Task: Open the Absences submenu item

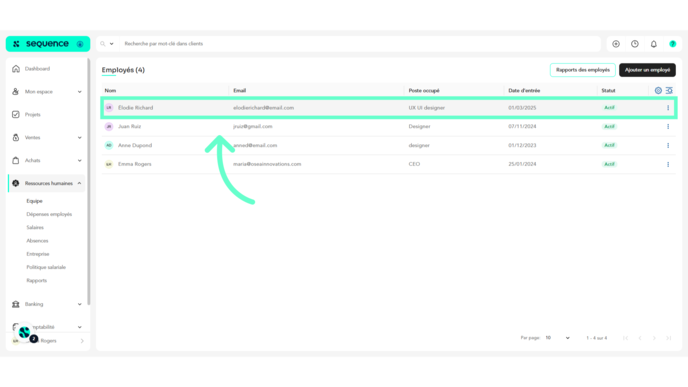Action: [37, 240]
